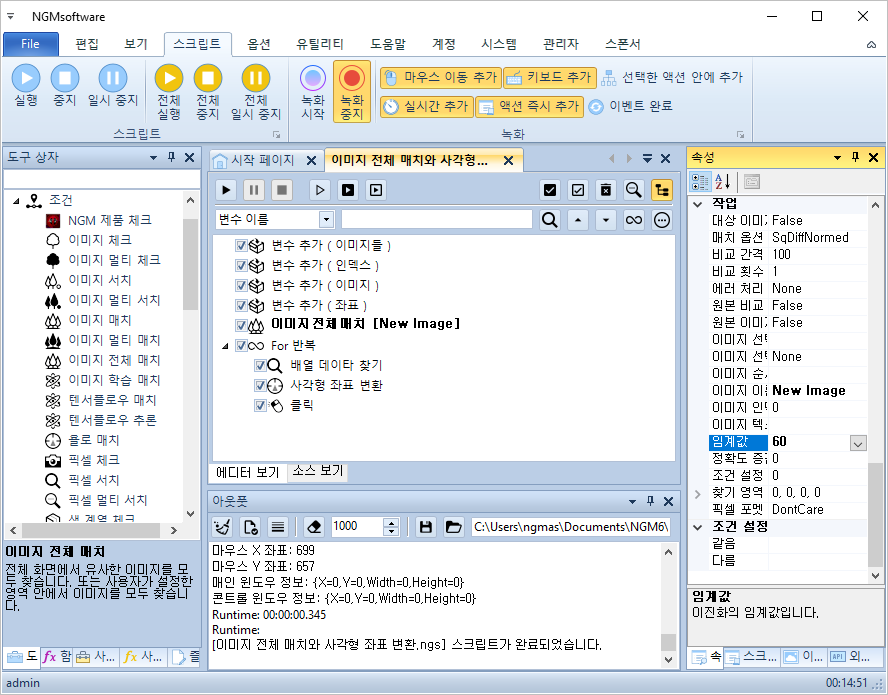Collapse the 조건 toolbox category
888x695 pixels.
click(x=16, y=201)
